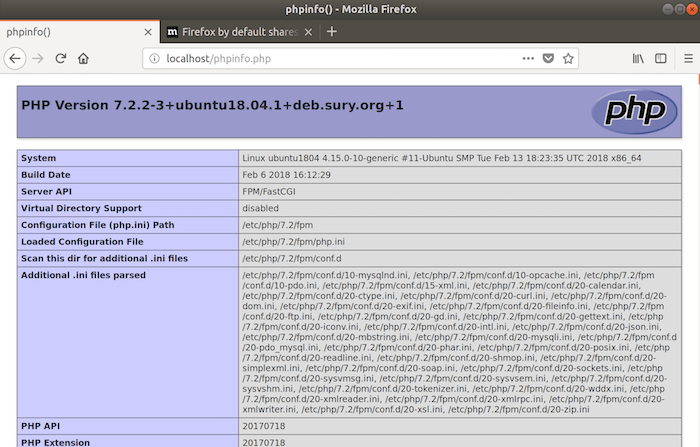Select 'Virtual Directory Support' label
700x447 pixels.
pos(81,208)
